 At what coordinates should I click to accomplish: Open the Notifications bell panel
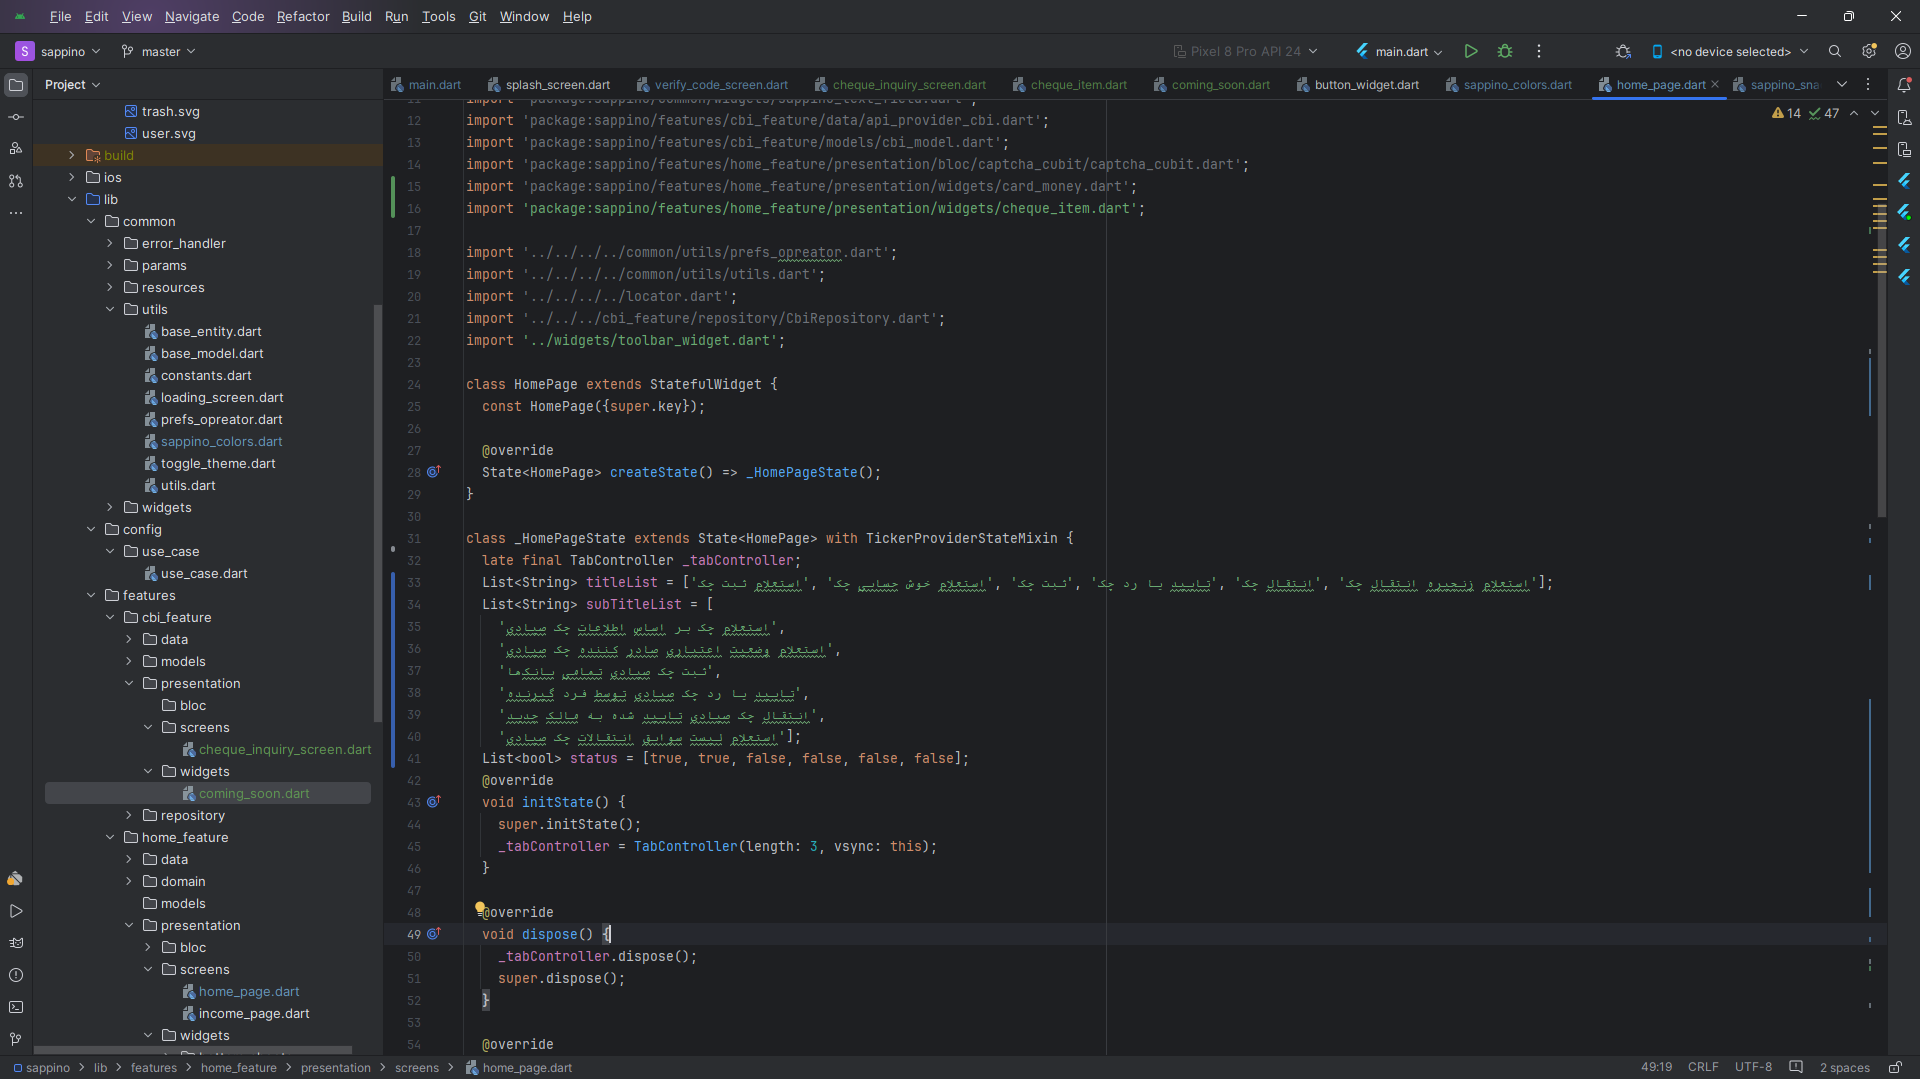(x=1904, y=85)
